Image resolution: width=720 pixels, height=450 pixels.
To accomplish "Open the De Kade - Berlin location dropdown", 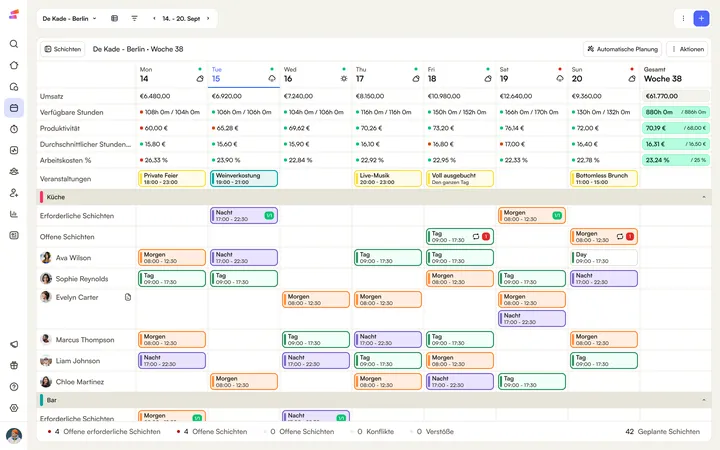I will point(69,18).
